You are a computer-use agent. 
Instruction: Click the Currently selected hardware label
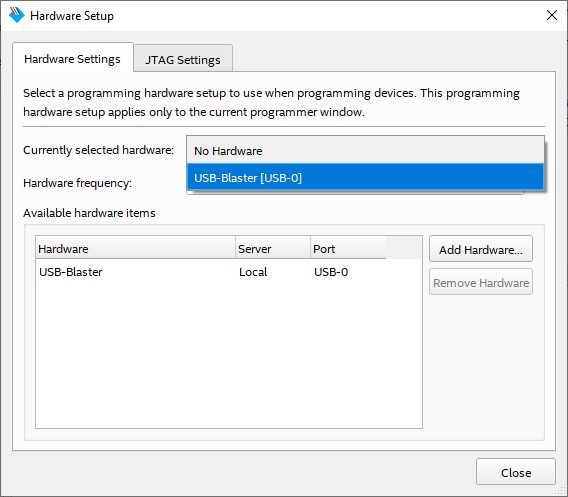[x=99, y=150]
